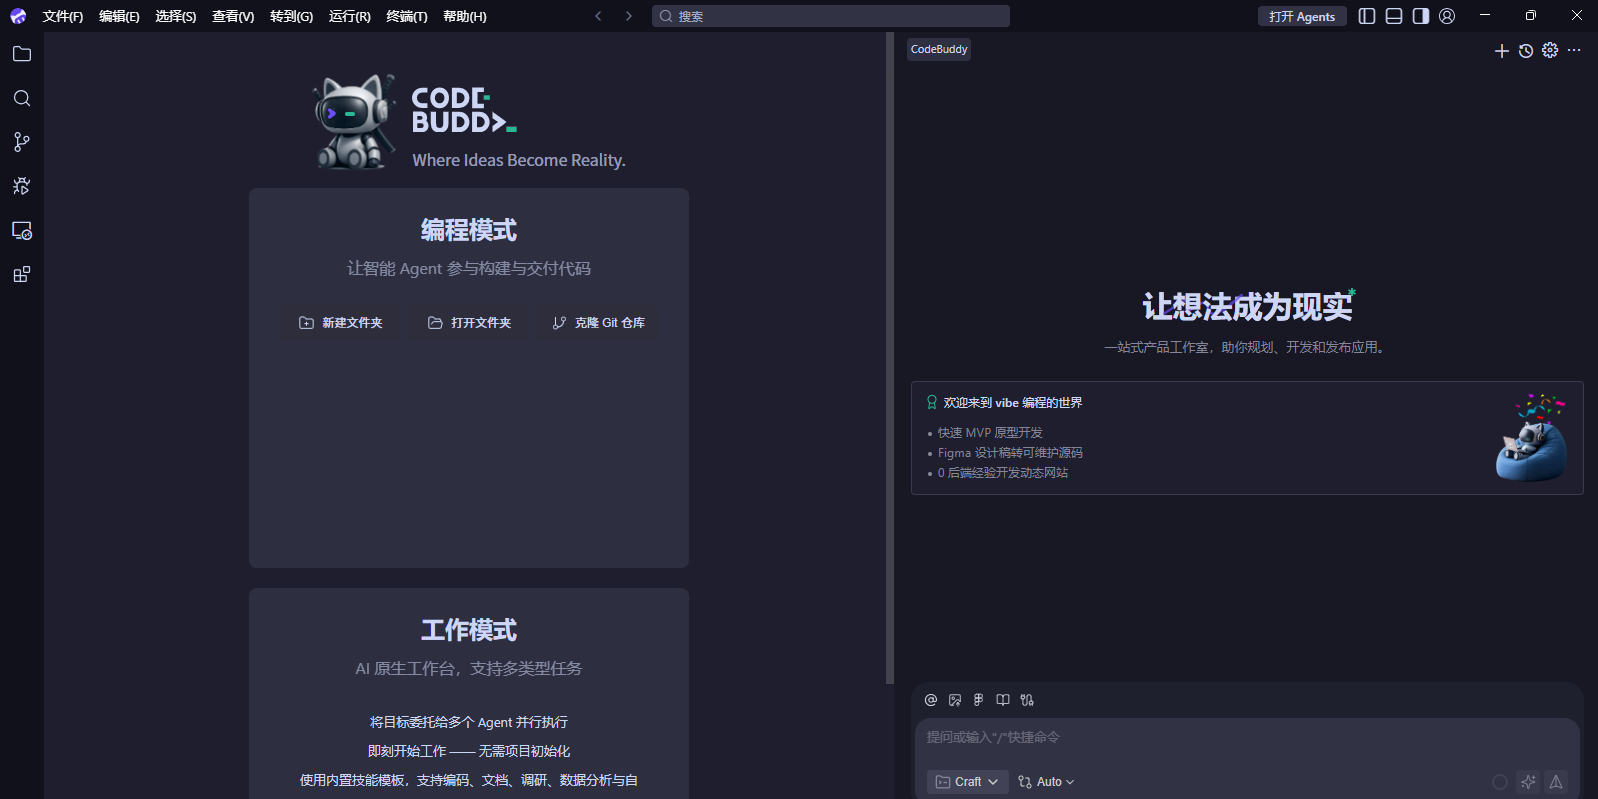Open the Run and Debug bug icon
The height and width of the screenshot is (799, 1598).
pyautogui.click(x=22, y=186)
